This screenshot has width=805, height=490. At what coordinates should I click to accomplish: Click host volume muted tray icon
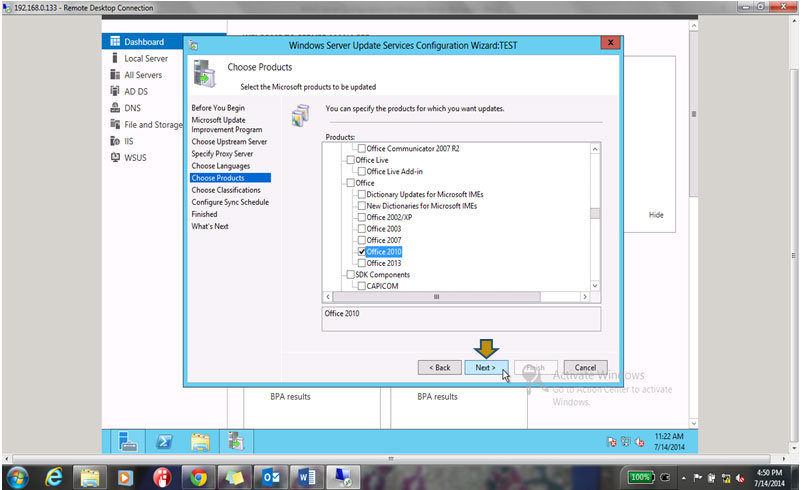740,478
